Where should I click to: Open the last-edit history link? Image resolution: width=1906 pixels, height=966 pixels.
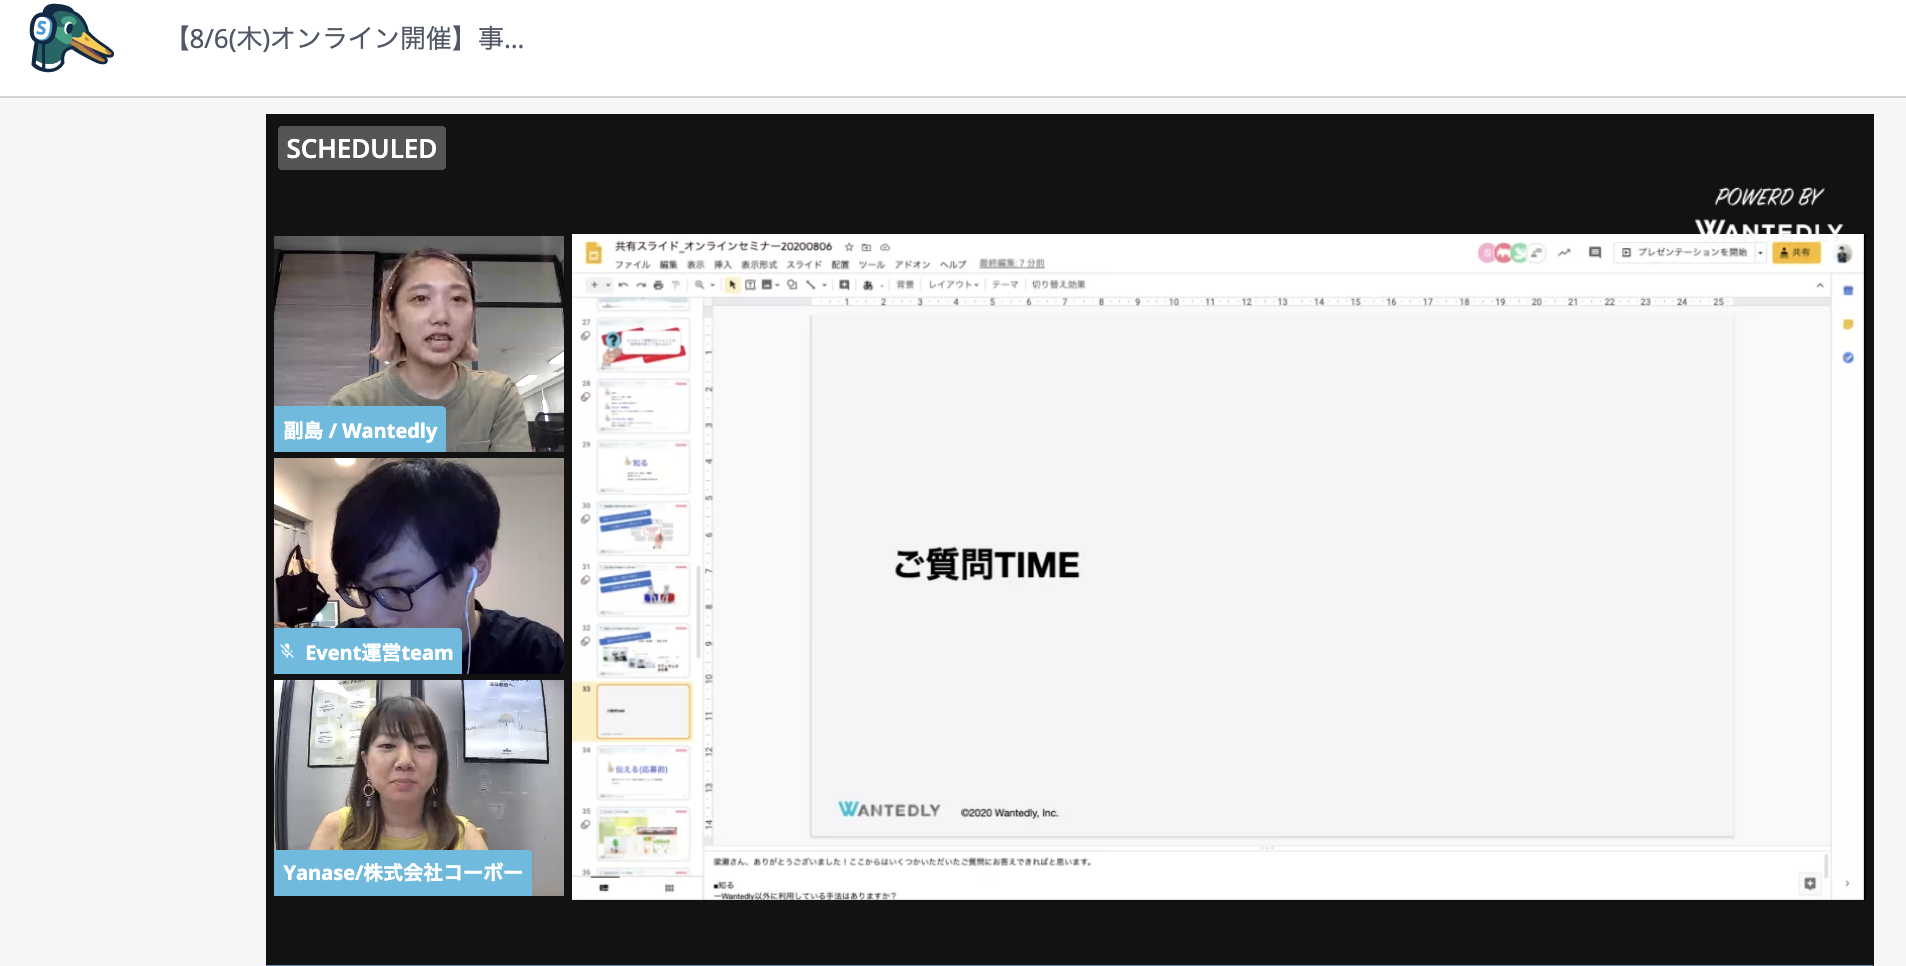point(1012,264)
